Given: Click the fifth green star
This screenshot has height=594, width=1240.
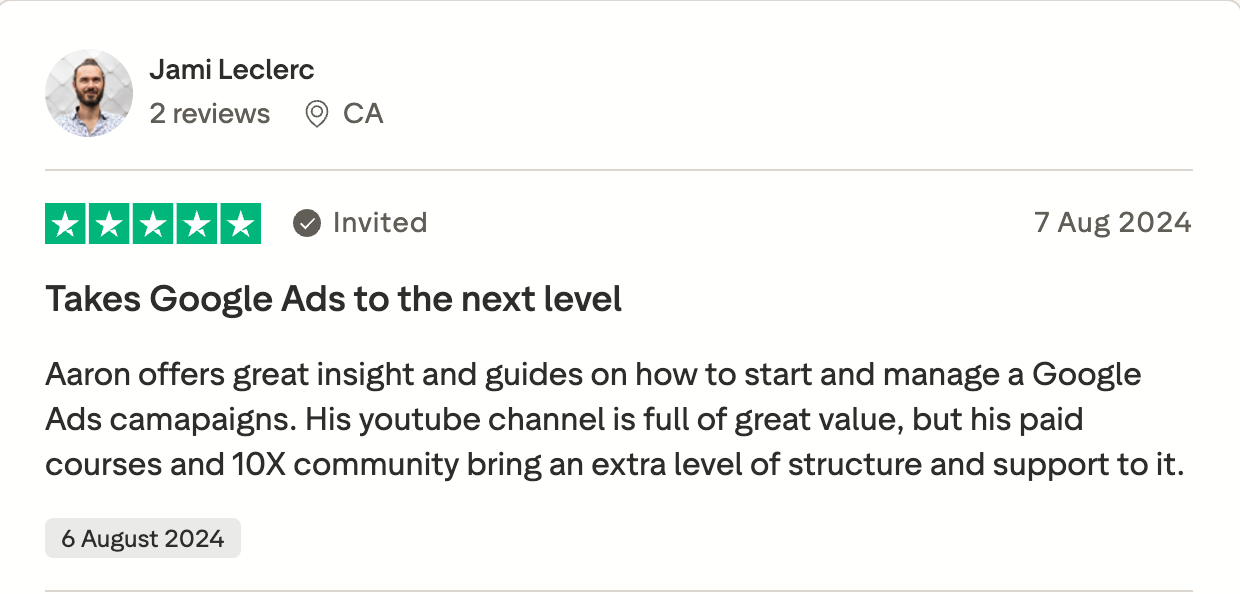Looking at the screenshot, I should tap(240, 223).
